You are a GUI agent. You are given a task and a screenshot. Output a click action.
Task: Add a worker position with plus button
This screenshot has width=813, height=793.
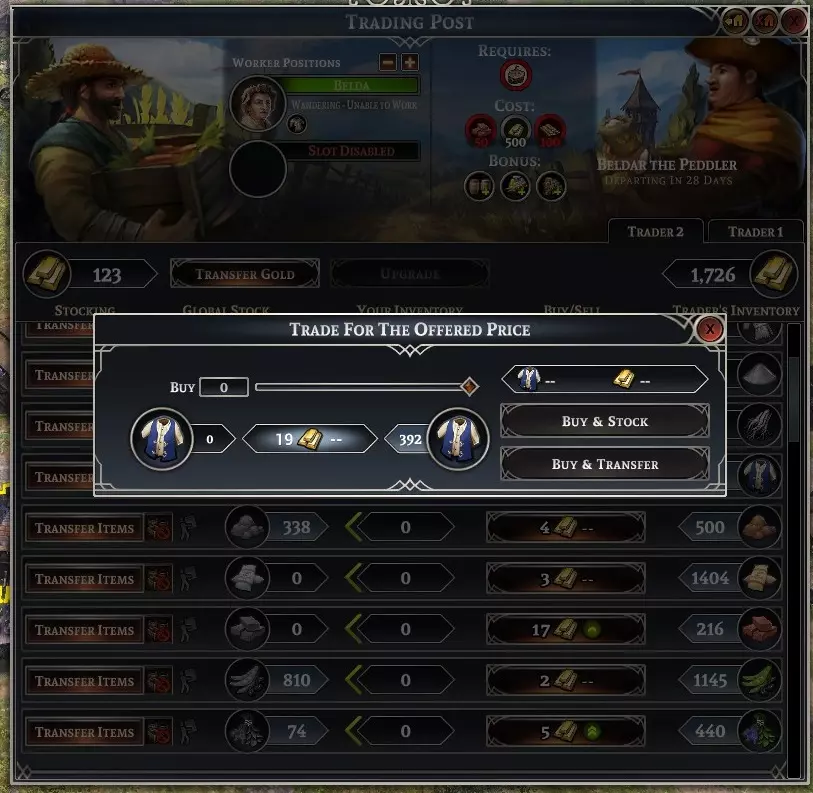click(410, 62)
